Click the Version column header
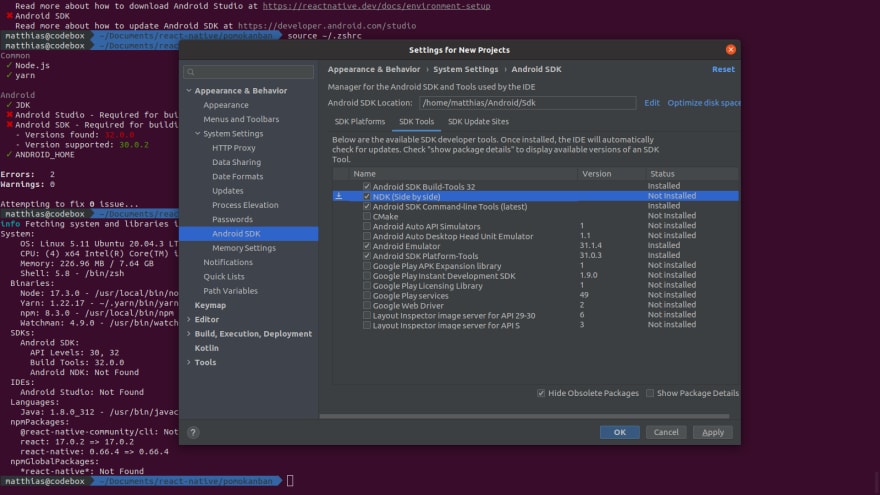The height and width of the screenshot is (495, 880). (x=611, y=174)
